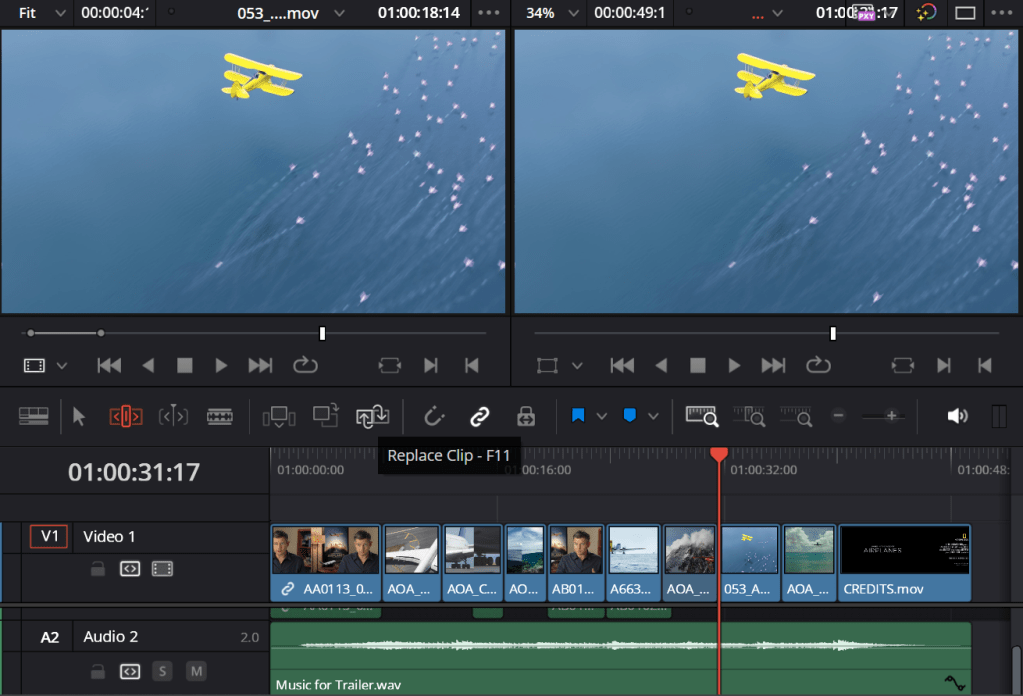Select the Blade Edit Mode tool

(x=220, y=416)
